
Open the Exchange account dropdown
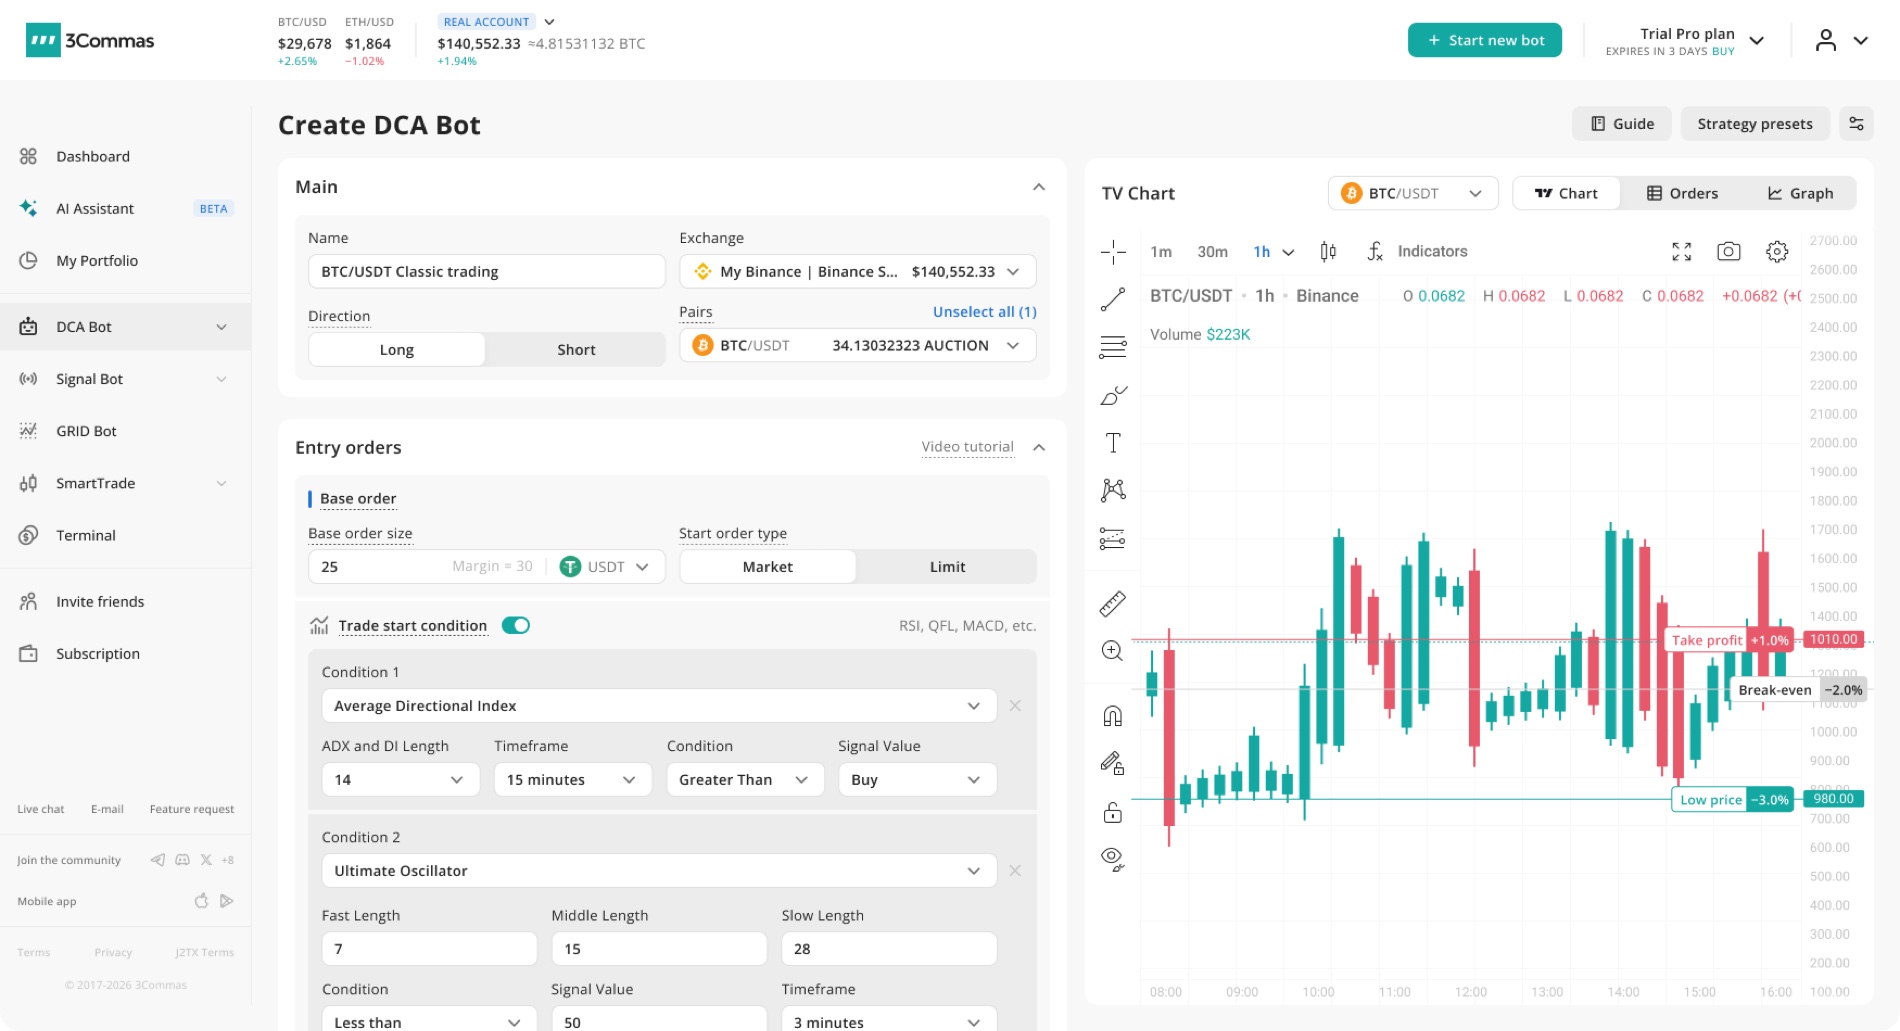(858, 272)
